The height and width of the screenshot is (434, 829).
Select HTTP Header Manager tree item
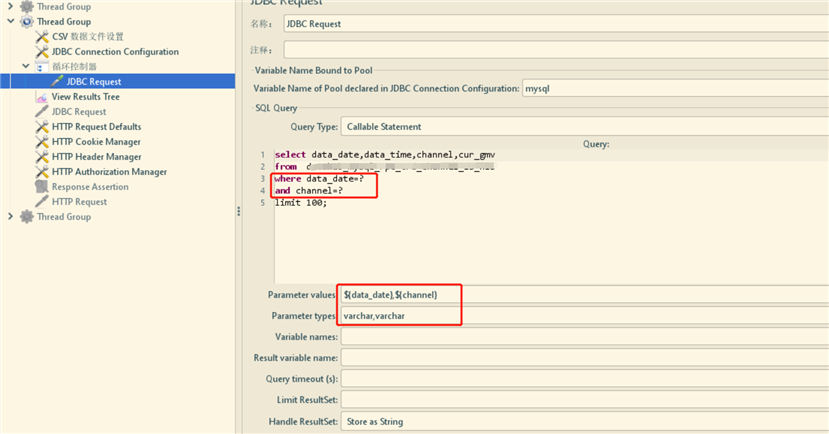point(97,156)
